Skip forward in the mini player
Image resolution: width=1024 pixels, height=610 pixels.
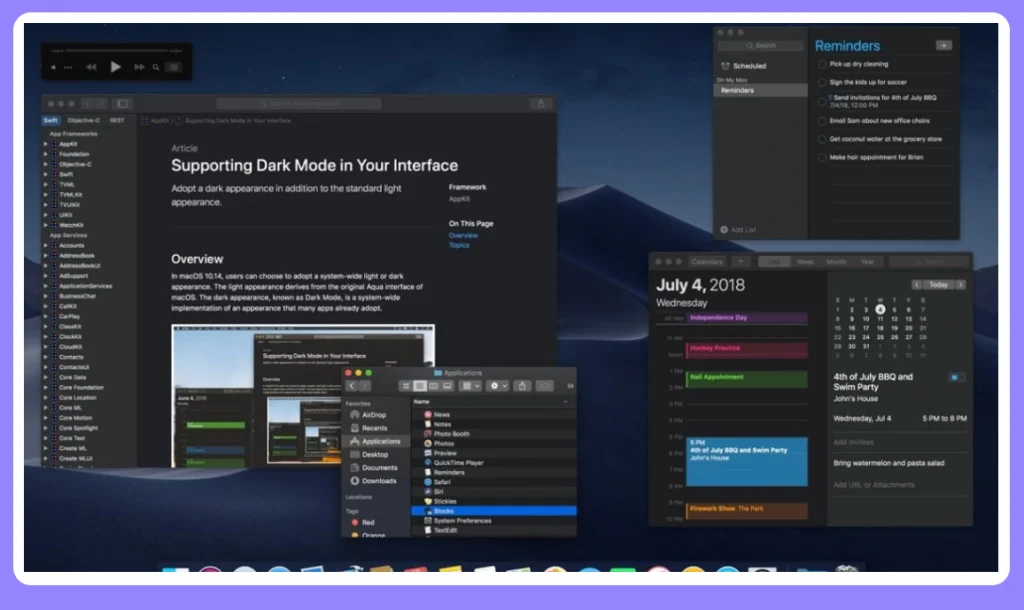coord(139,67)
